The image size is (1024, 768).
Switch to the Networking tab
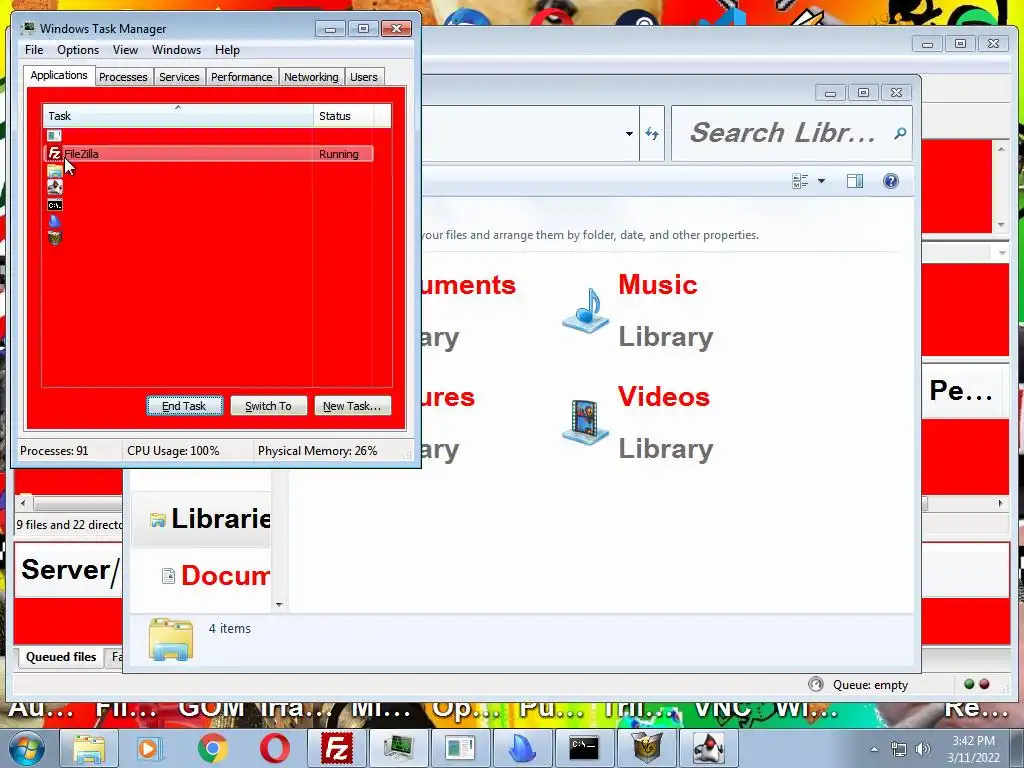[311, 77]
